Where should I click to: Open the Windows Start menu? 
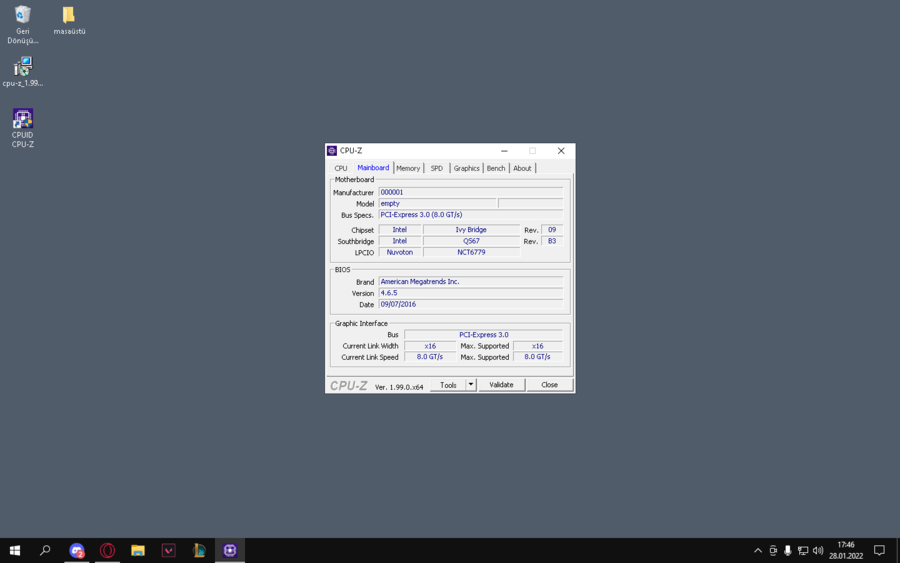15,550
